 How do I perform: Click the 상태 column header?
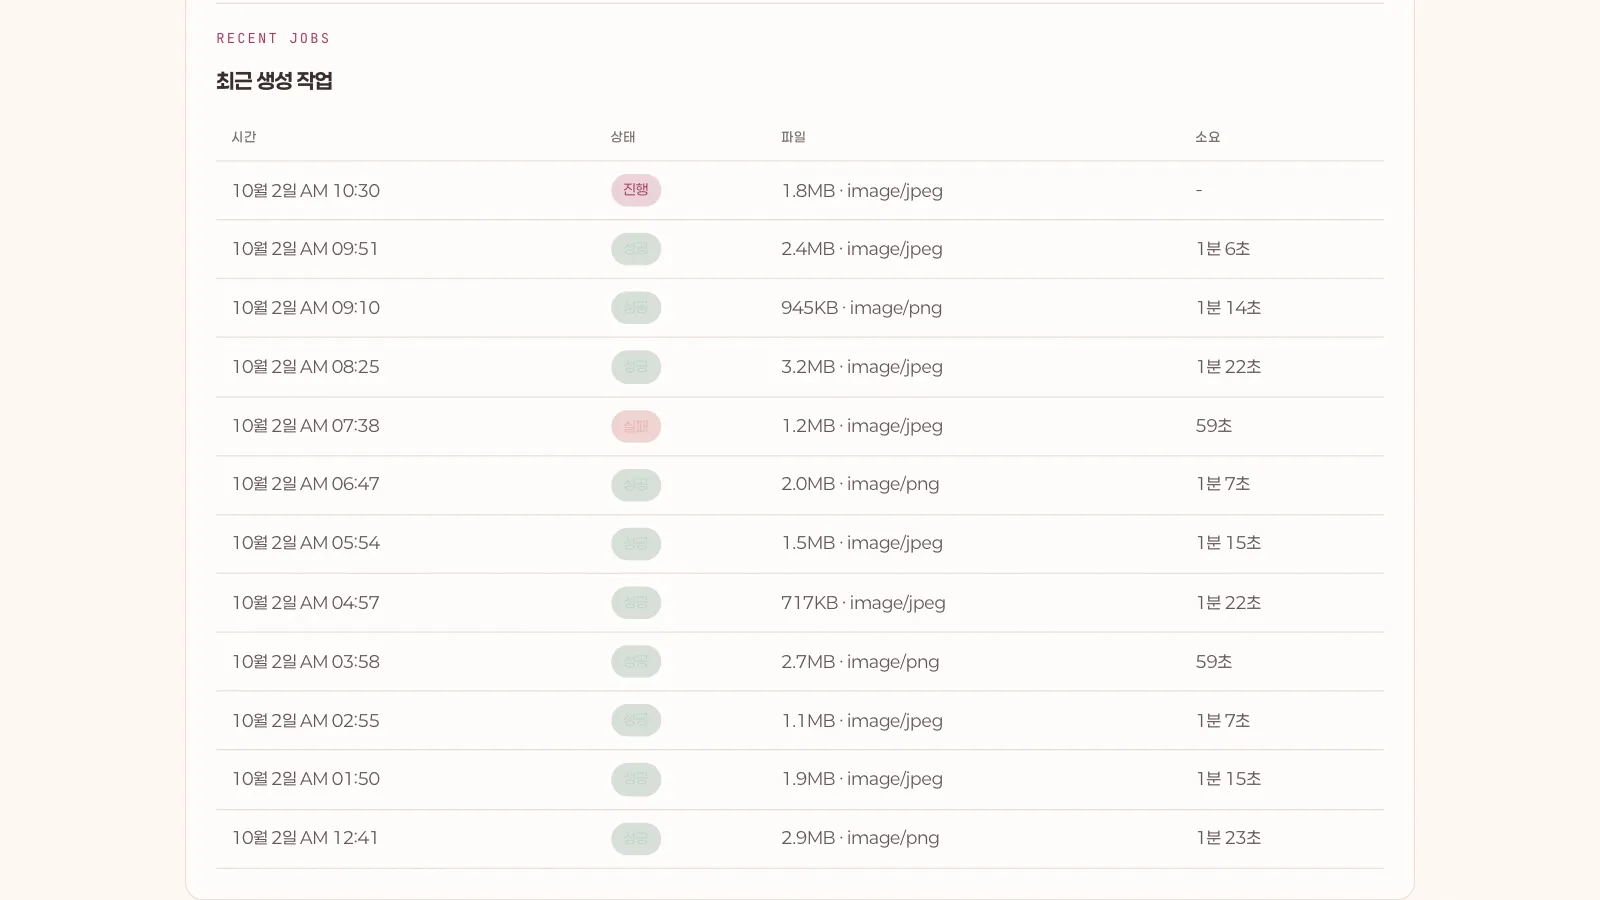coord(623,137)
